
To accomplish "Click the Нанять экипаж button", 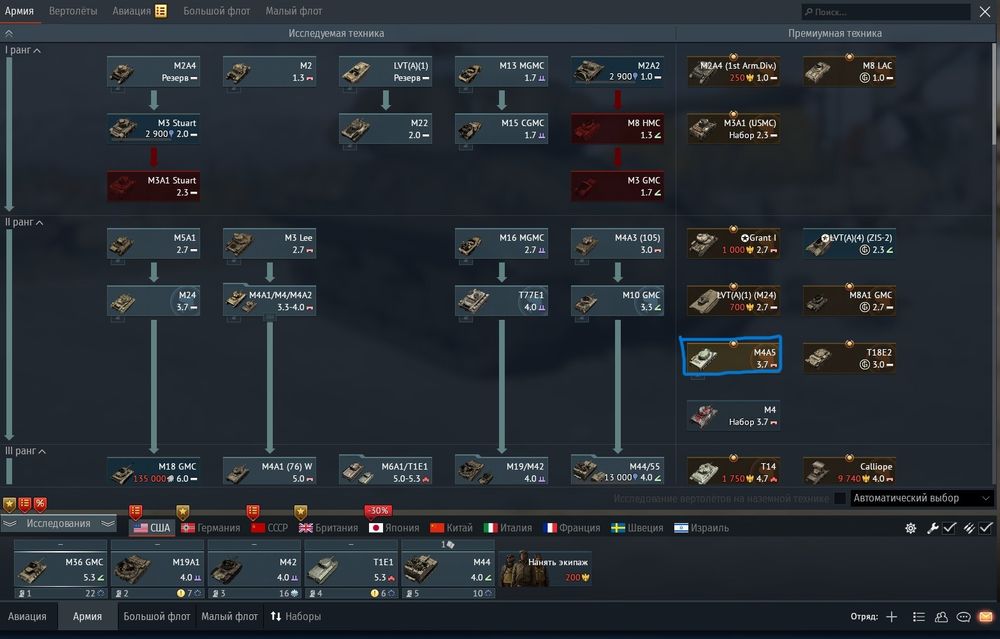I will pos(545,569).
